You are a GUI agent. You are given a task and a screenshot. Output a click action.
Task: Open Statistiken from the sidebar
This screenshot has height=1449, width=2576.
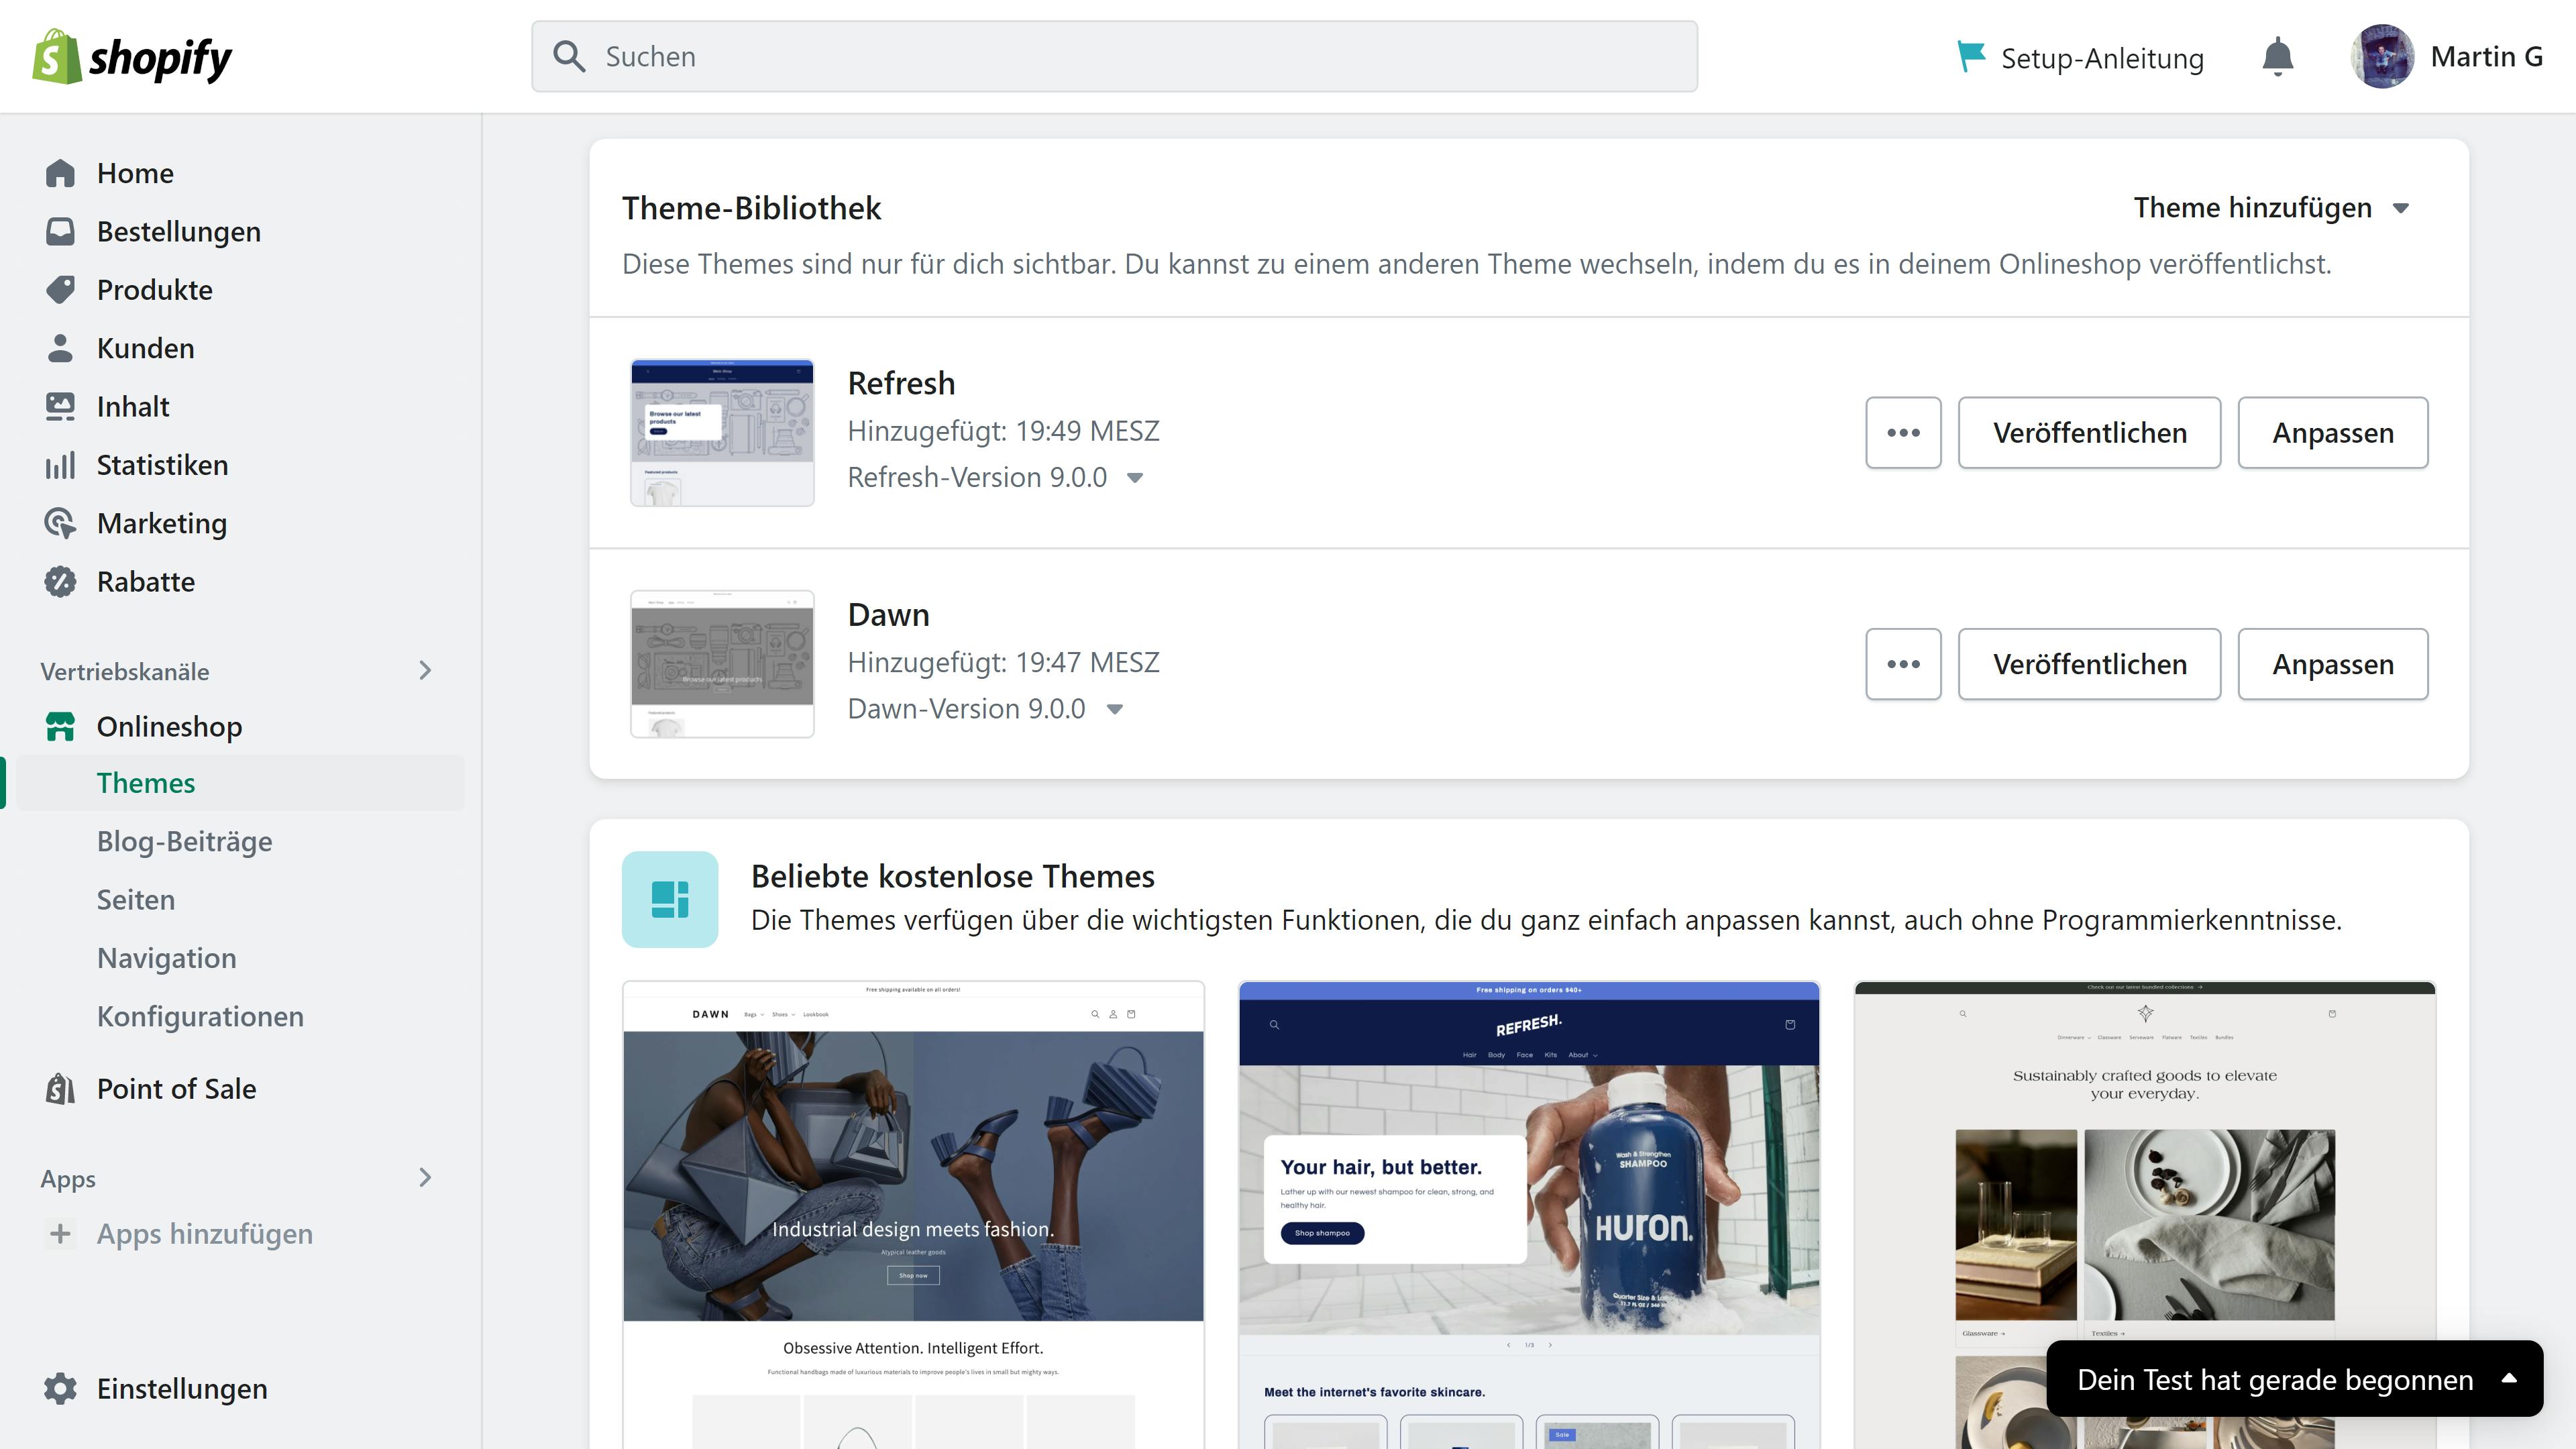pos(162,465)
